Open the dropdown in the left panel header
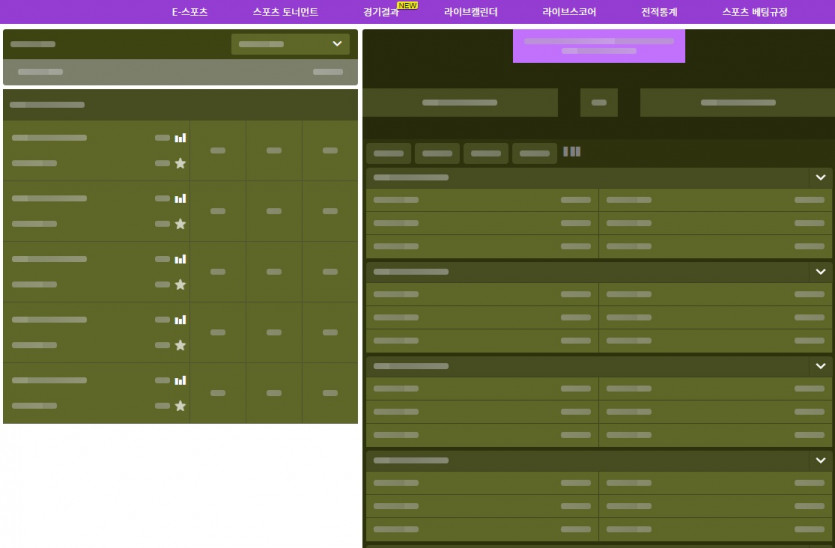The image size is (835, 548). point(290,44)
